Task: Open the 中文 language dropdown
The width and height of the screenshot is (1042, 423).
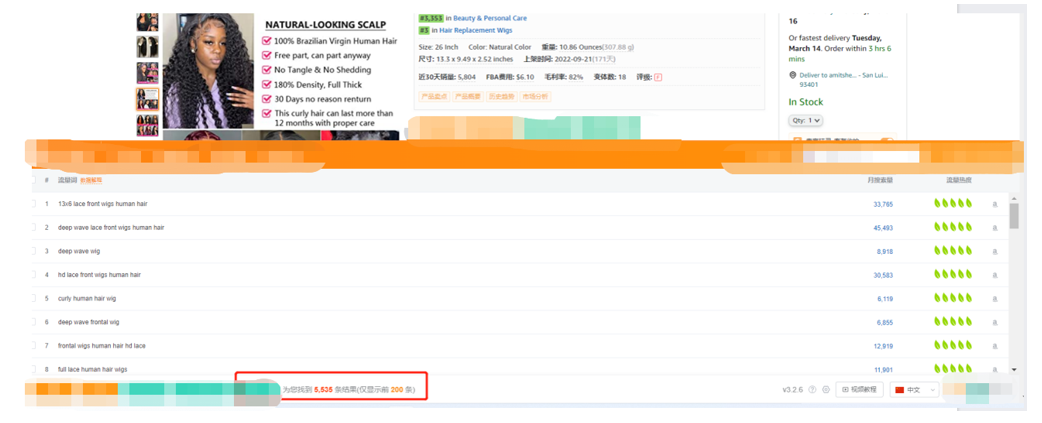Action: click(x=914, y=390)
